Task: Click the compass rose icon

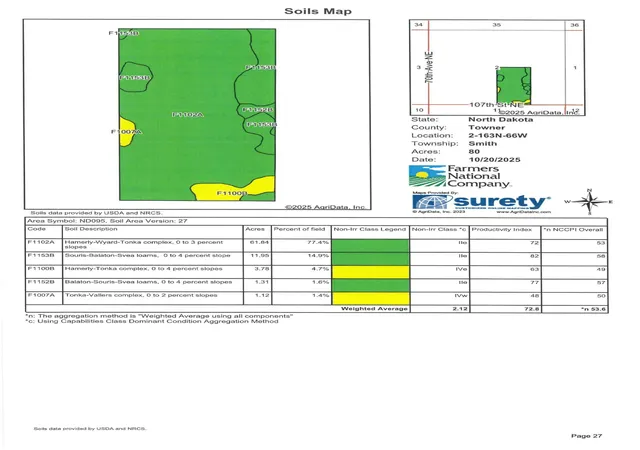Action: point(589,202)
